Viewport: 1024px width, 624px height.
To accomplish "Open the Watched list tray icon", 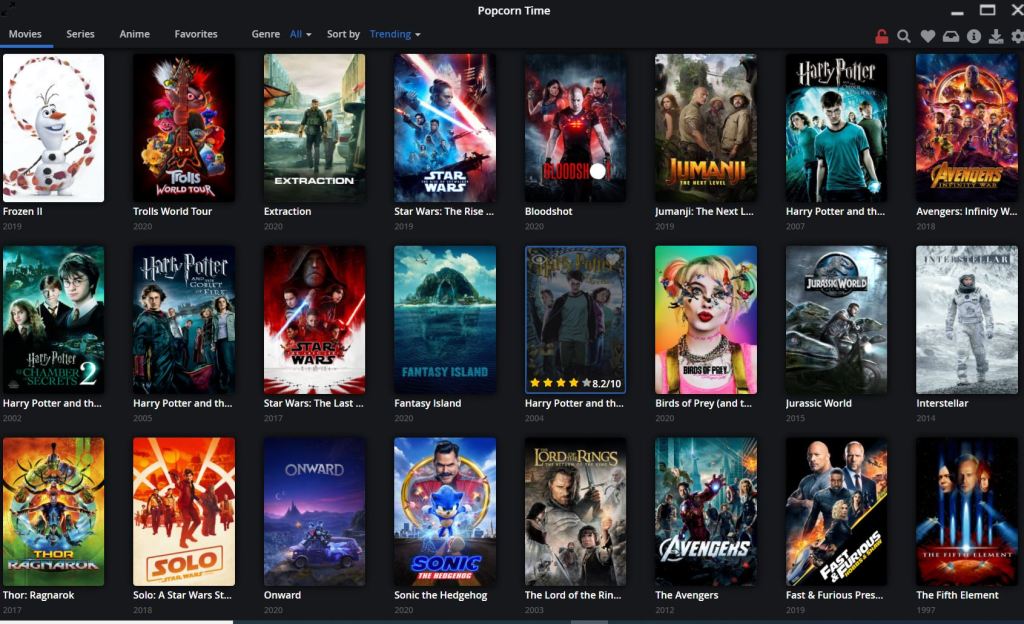I will 952,36.
